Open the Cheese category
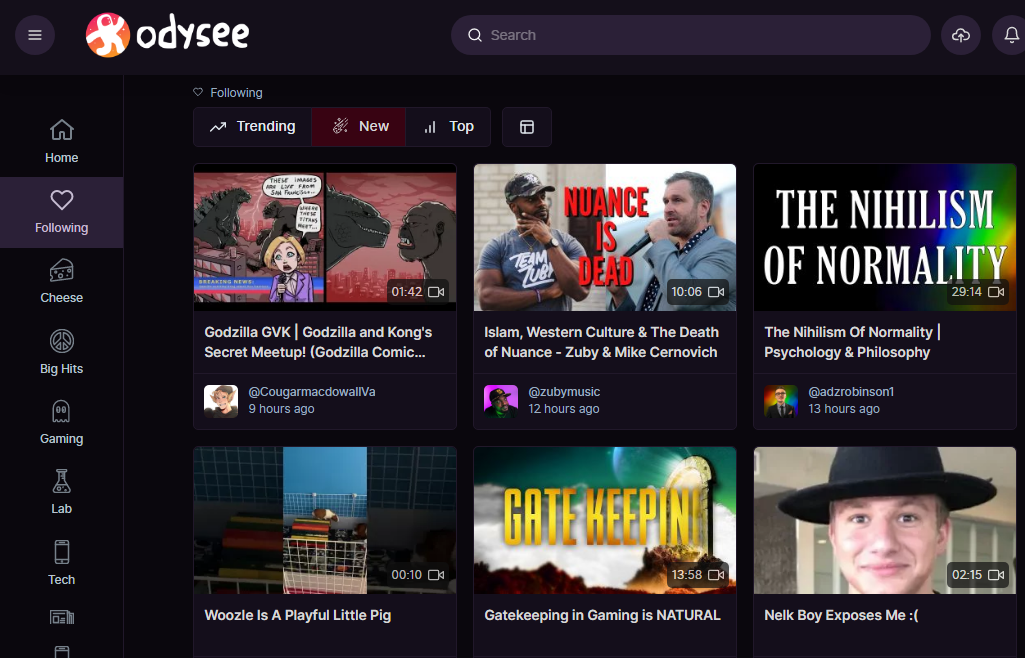Image resolution: width=1025 pixels, height=658 pixels. (61, 282)
